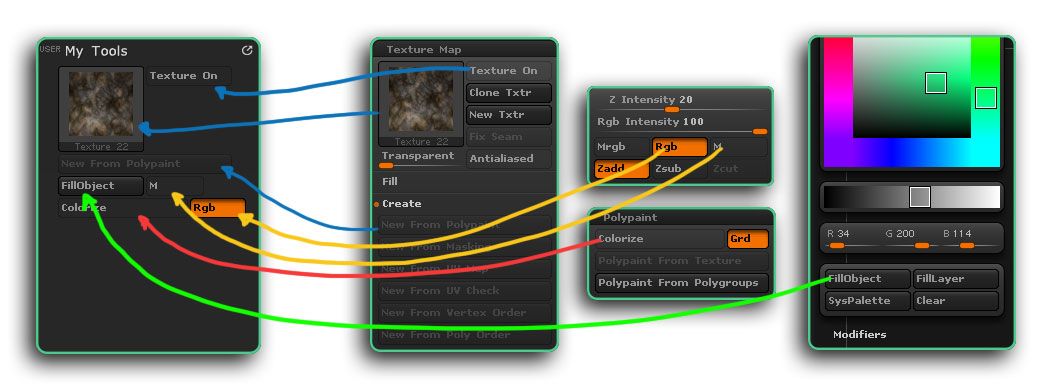
Task: Click the Clear button
Action: [956, 301]
